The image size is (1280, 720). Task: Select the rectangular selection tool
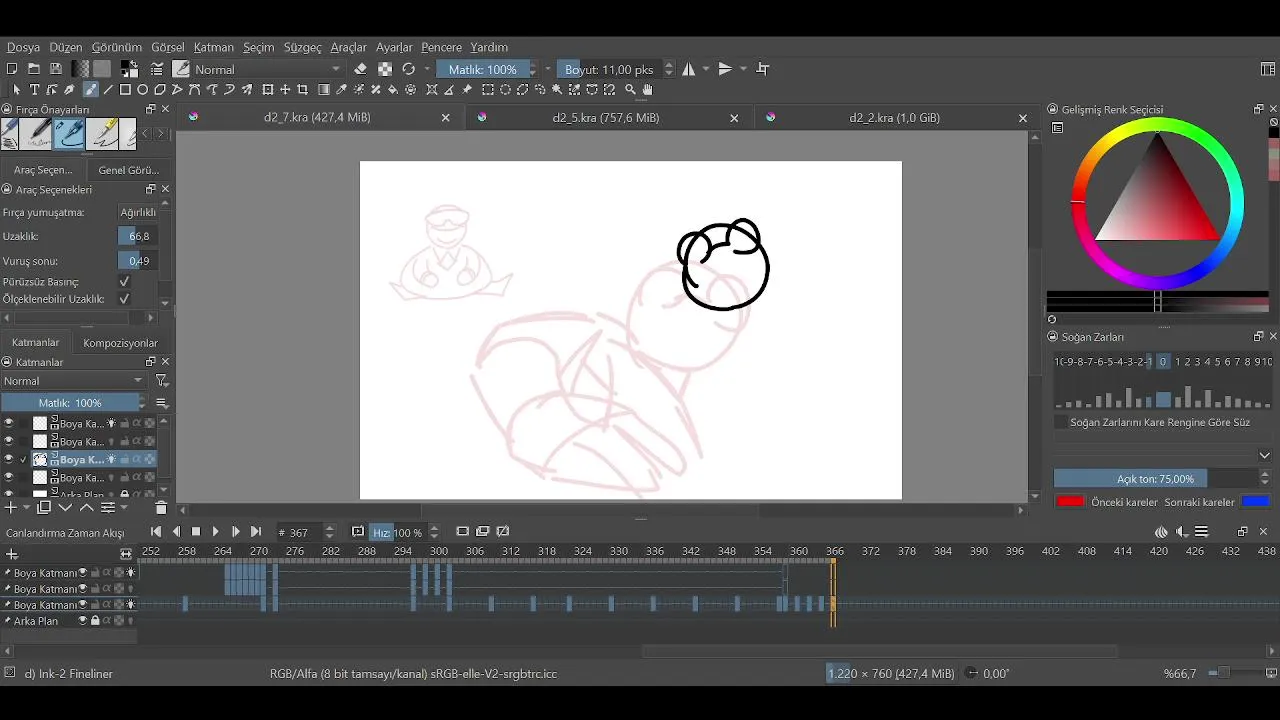(488, 89)
